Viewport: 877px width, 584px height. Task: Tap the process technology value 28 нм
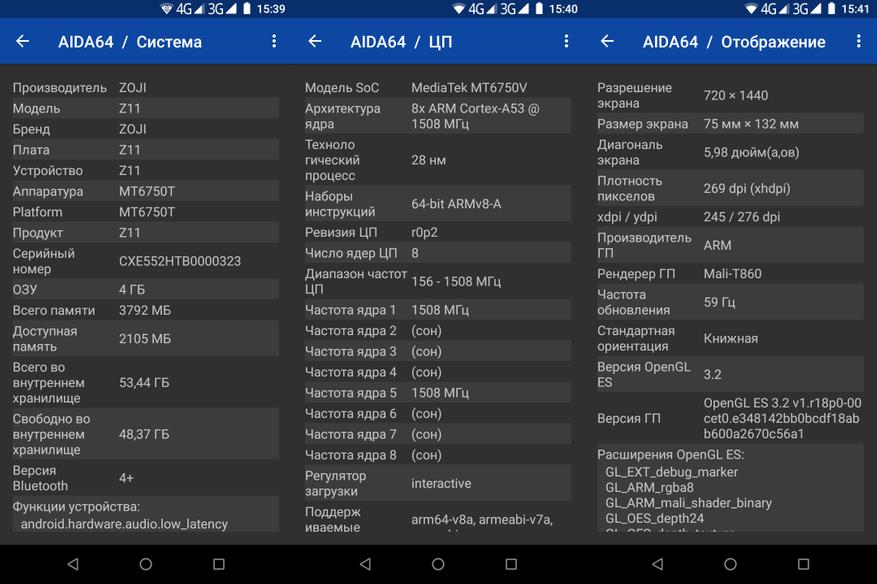(428, 160)
